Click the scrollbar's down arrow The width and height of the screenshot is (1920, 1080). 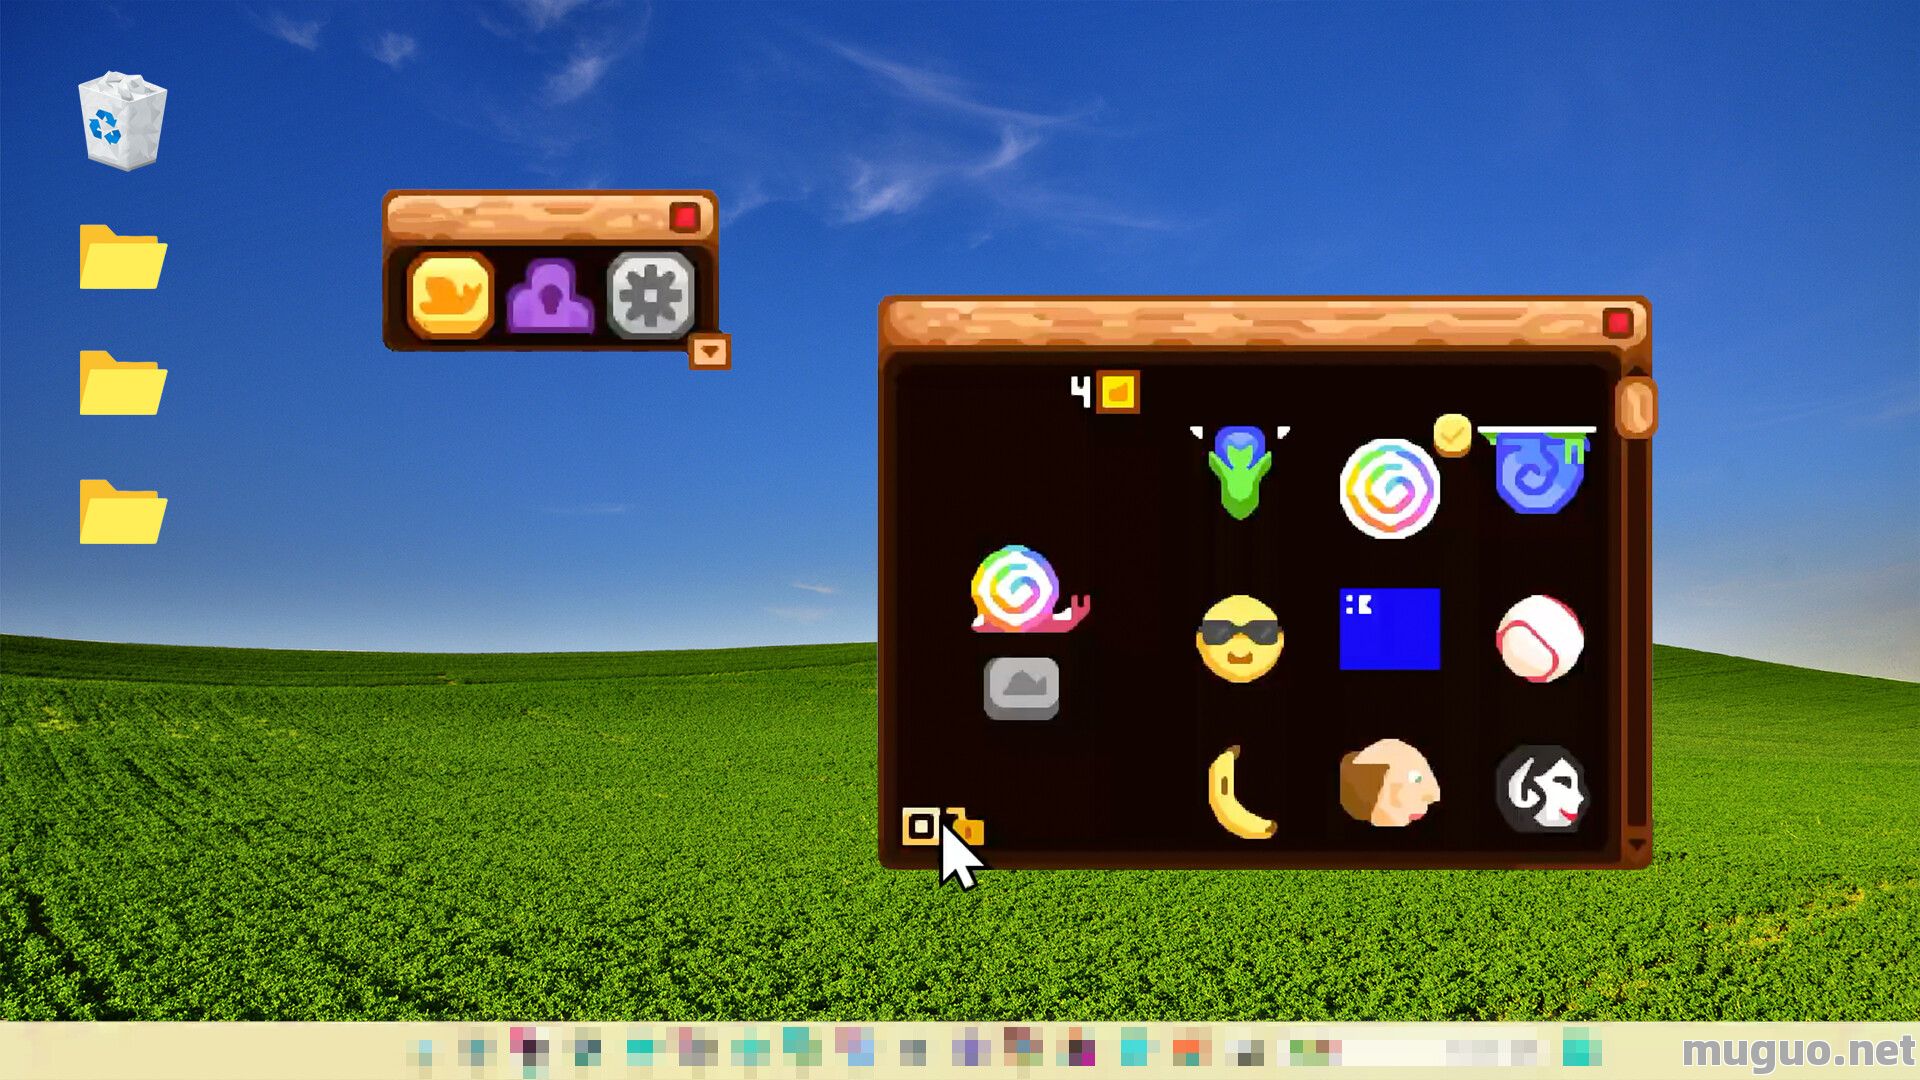1637,846
